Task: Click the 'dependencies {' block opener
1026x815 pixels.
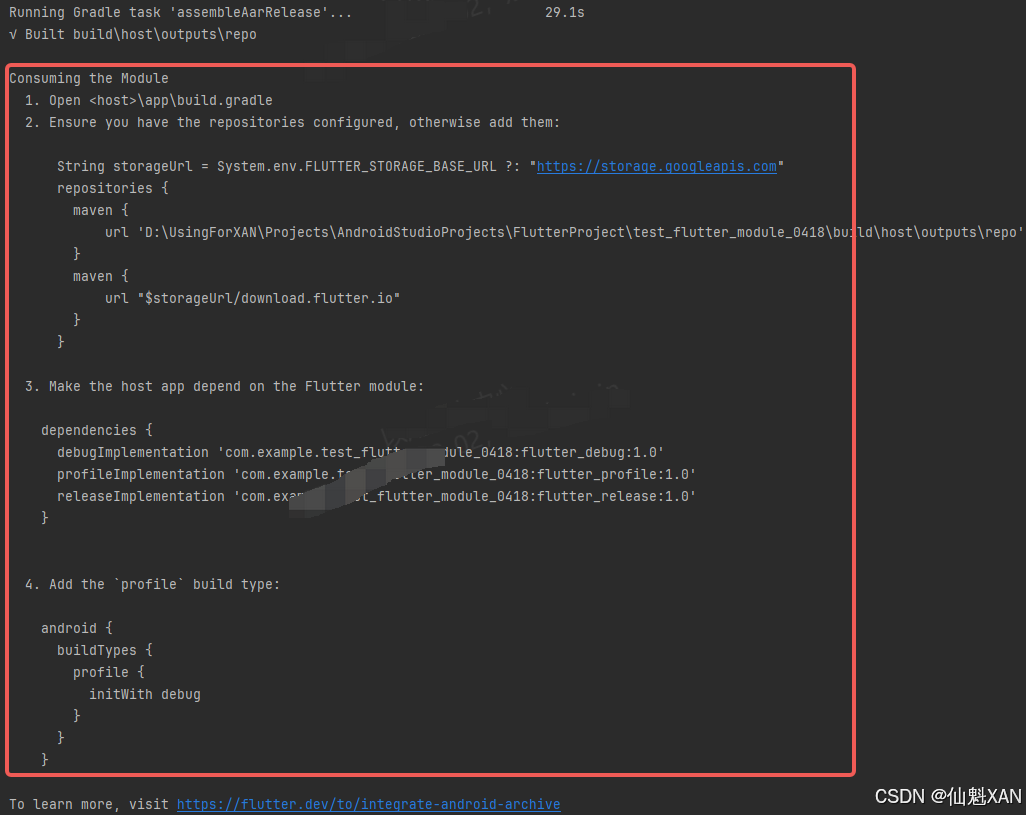Action: 96,430
